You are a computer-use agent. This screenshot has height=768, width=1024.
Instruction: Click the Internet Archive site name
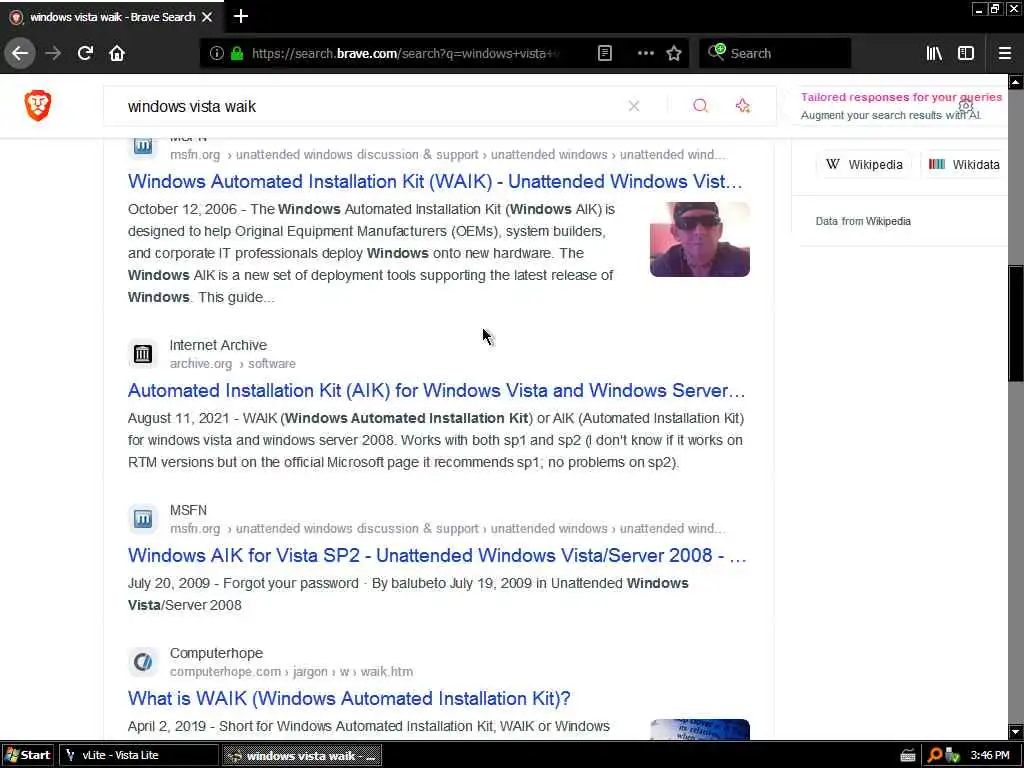[218, 345]
